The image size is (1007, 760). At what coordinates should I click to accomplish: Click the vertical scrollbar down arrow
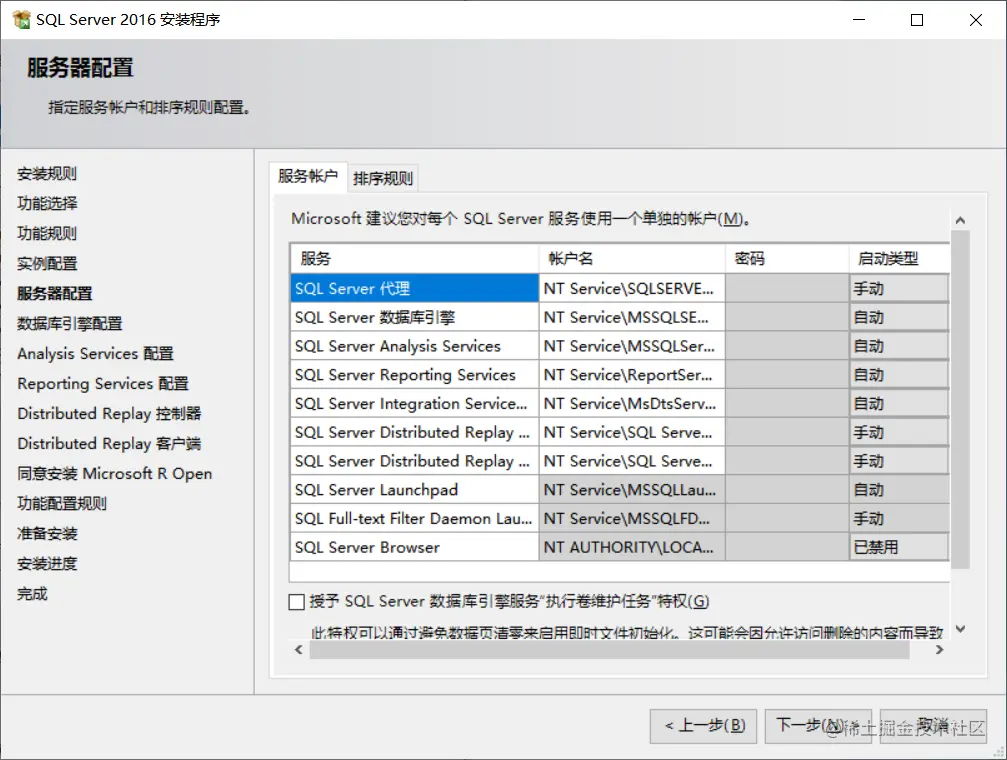tap(960, 629)
